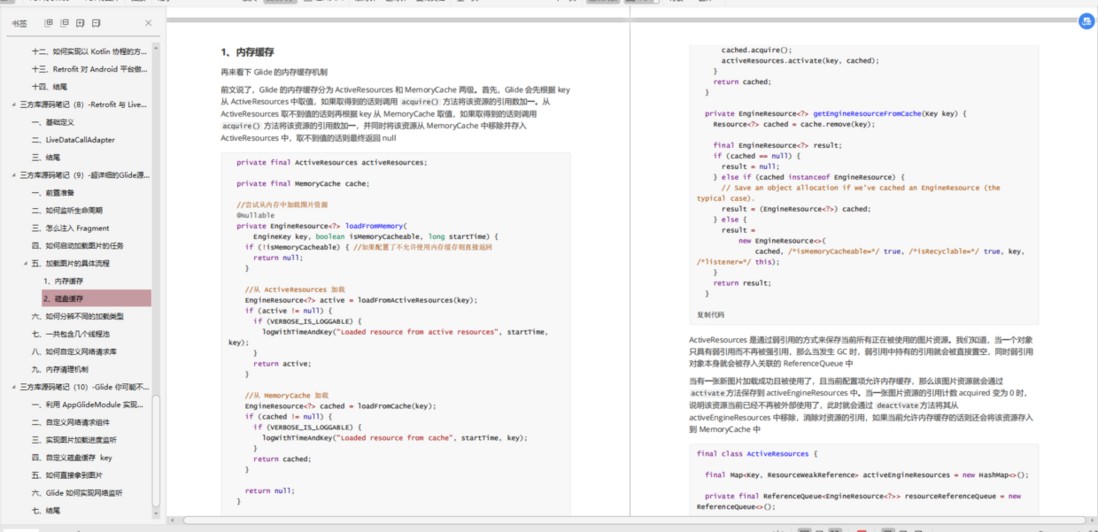Click the 书签 panel title
The width and height of the screenshot is (1098, 532).
point(19,23)
